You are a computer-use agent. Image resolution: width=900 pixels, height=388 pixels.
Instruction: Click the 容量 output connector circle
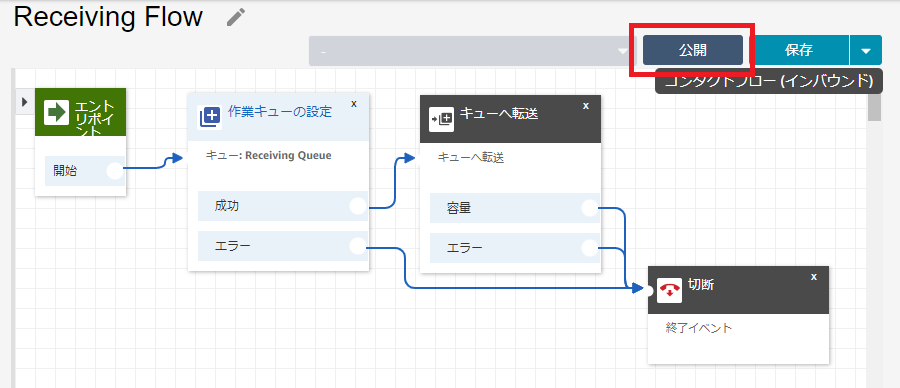pyautogui.click(x=590, y=208)
